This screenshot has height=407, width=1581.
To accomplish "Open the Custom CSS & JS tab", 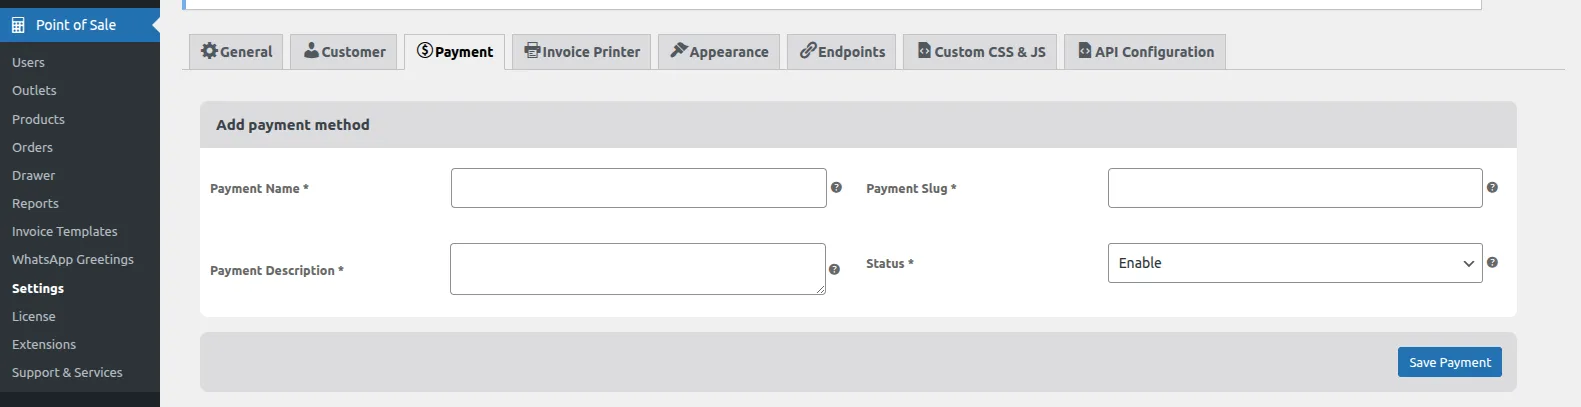I will (x=980, y=52).
